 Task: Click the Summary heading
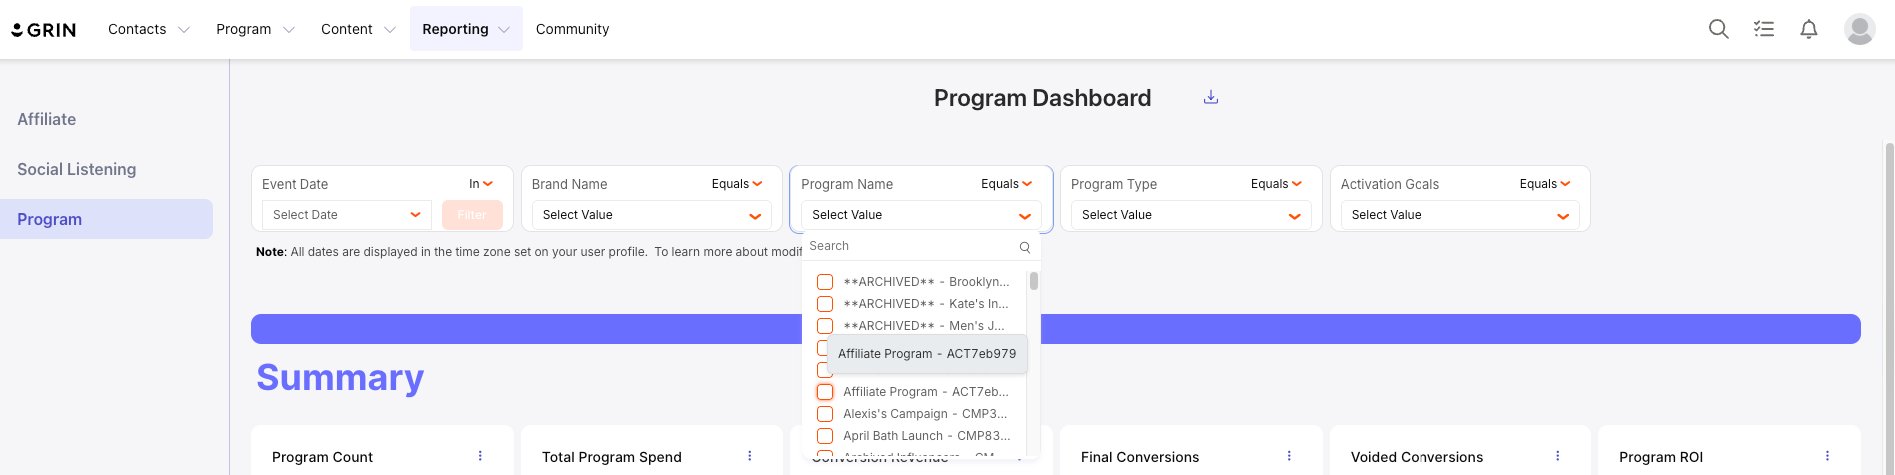coord(340,377)
